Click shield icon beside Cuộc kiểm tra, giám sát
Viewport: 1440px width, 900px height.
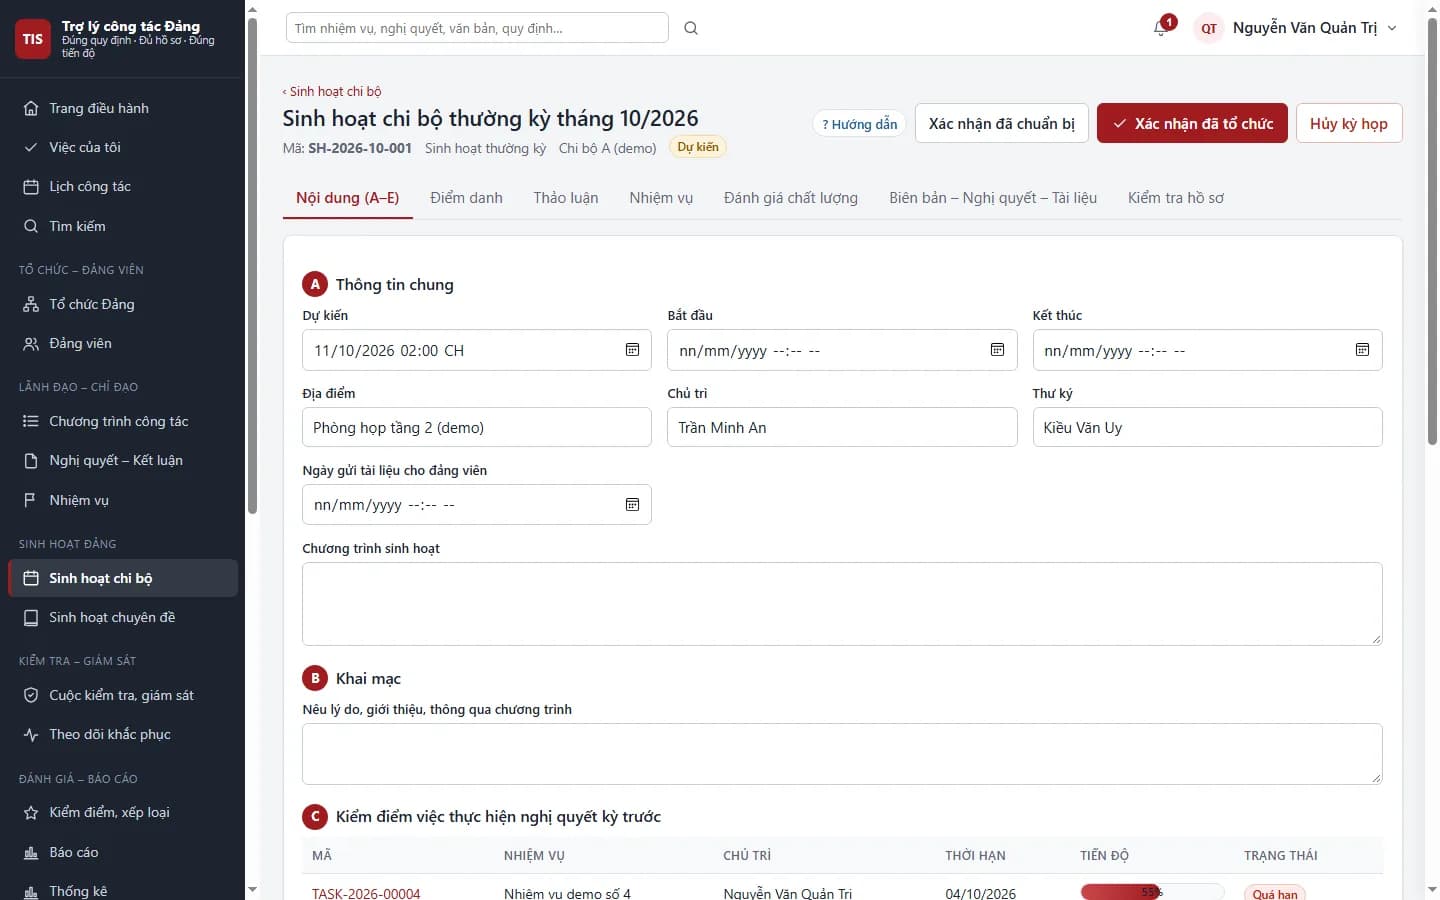[x=31, y=695]
